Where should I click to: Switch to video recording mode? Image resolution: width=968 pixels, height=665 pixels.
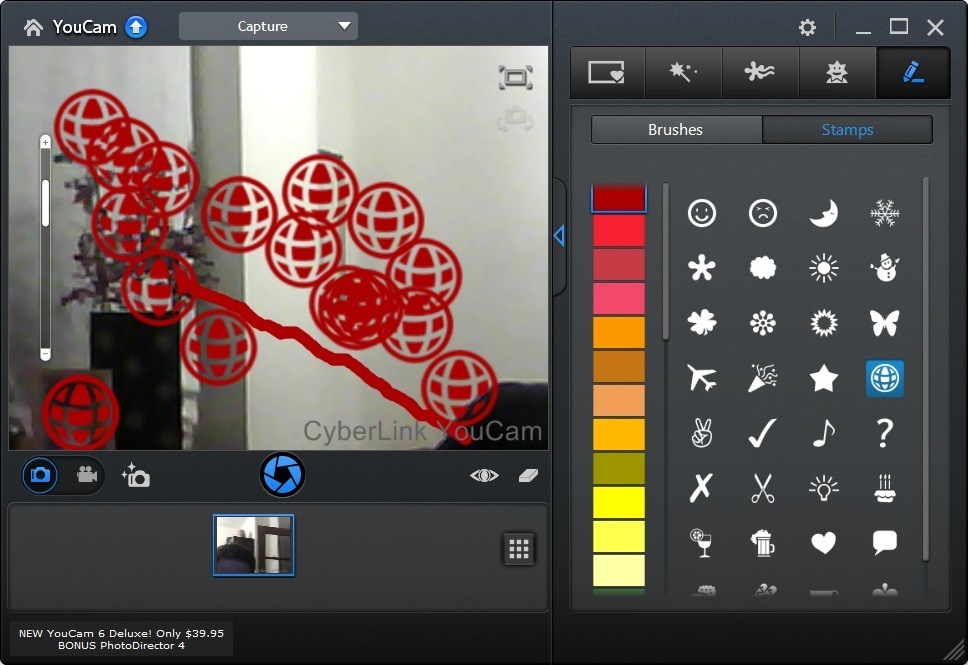coord(86,475)
